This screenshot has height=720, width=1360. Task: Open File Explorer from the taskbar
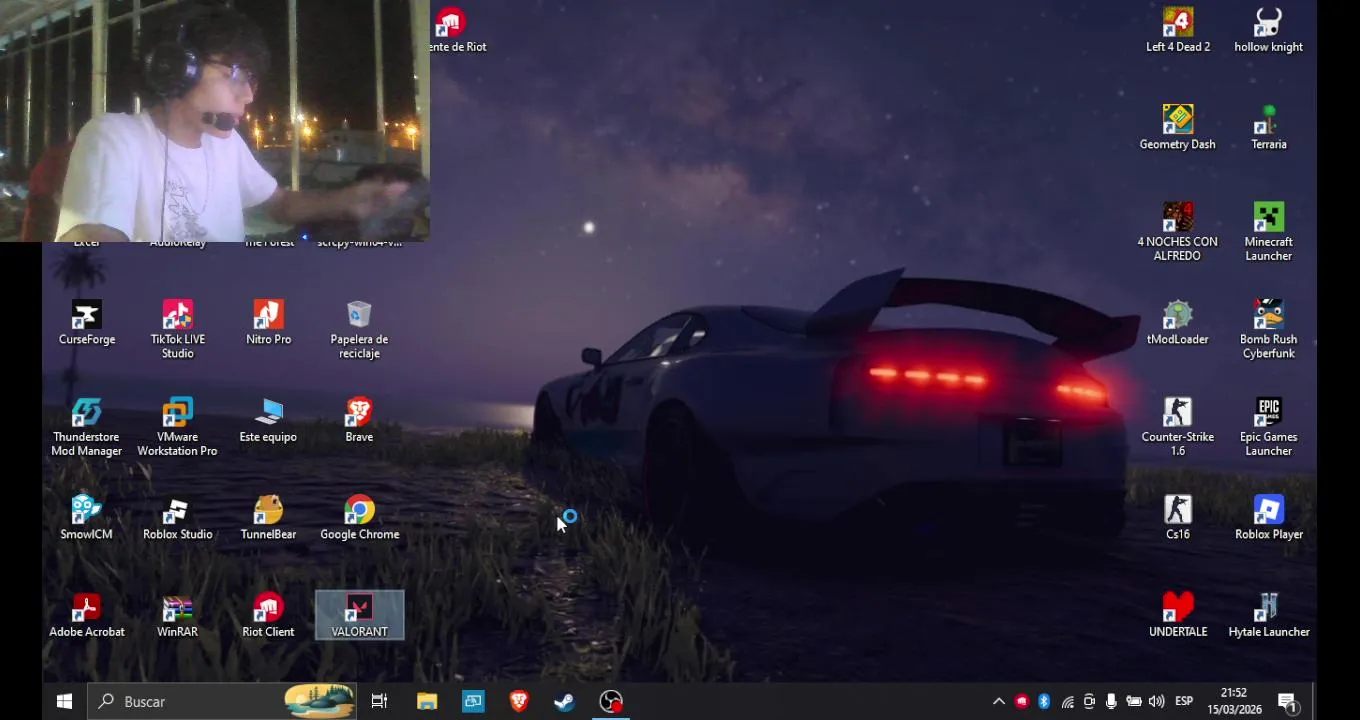coord(427,702)
